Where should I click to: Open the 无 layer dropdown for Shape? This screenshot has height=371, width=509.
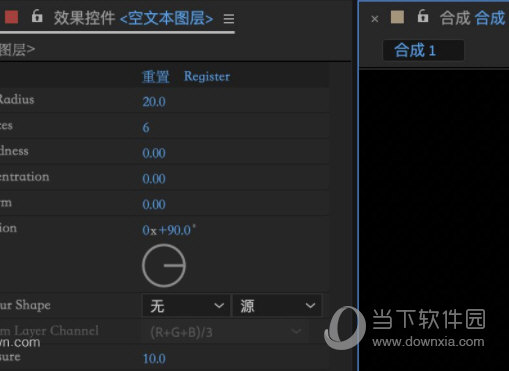pyautogui.click(x=186, y=305)
